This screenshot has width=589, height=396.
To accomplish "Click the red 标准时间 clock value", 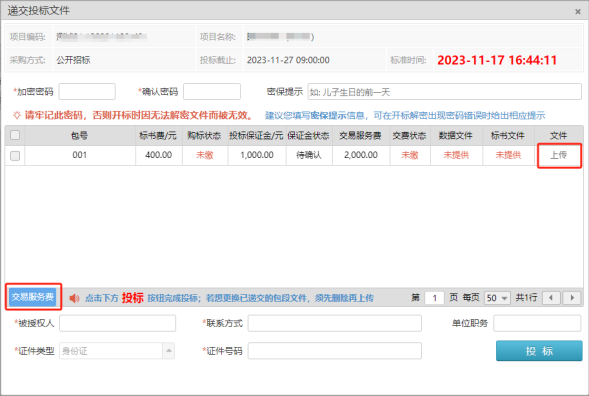I will click(x=497, y=60).
